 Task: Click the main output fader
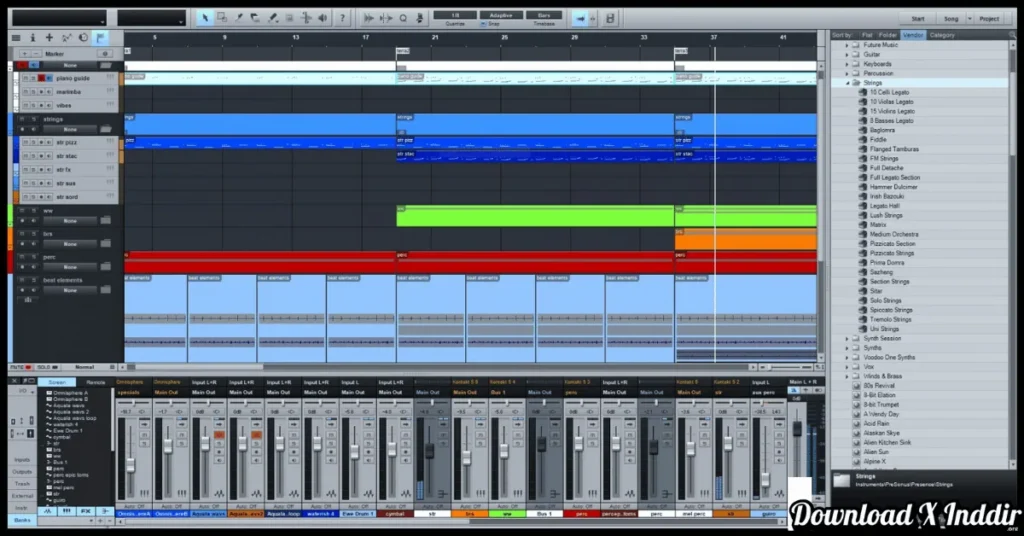click(797, 429)
